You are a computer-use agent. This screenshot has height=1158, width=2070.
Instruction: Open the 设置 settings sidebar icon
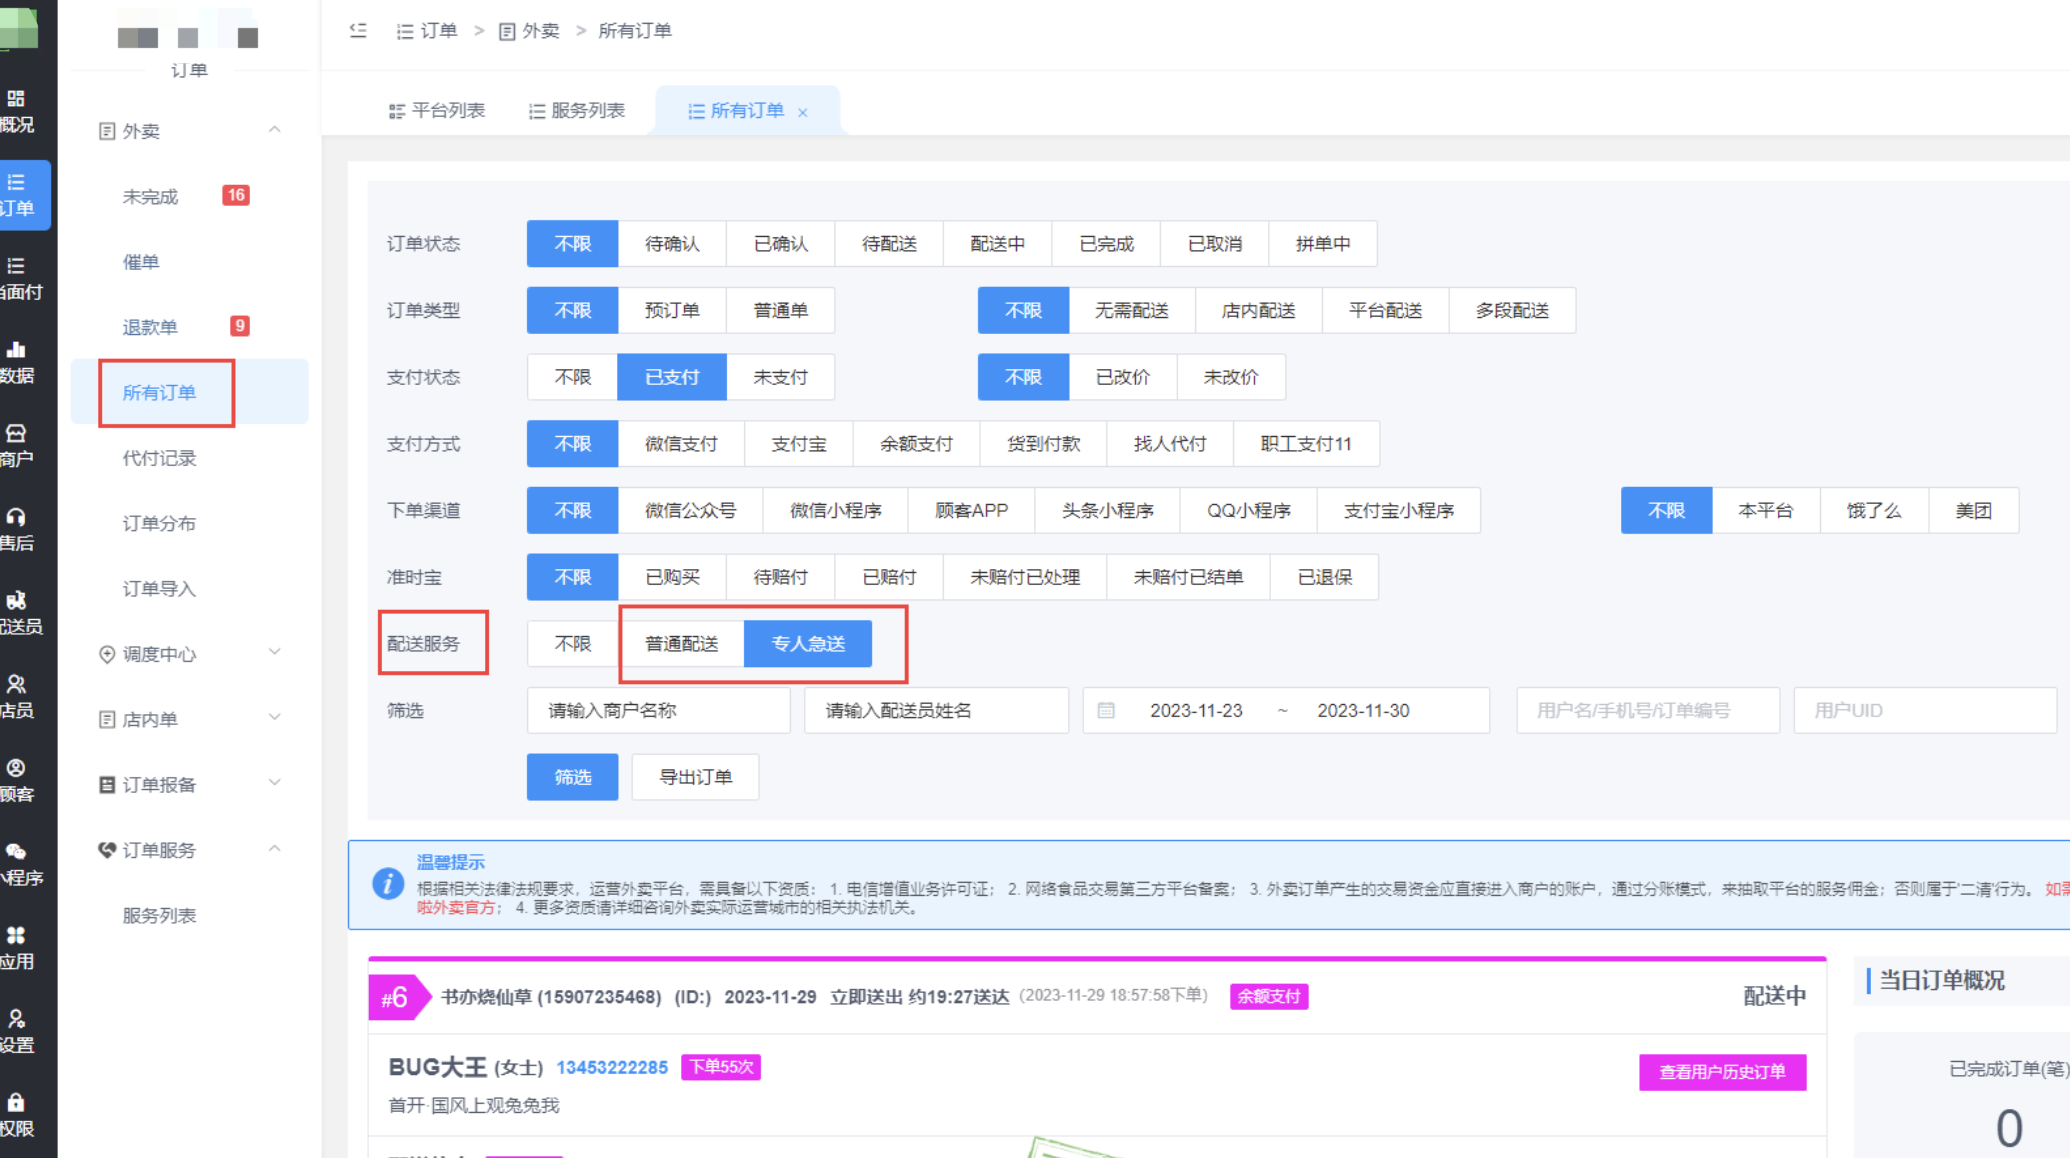[x=16, y=1019]
